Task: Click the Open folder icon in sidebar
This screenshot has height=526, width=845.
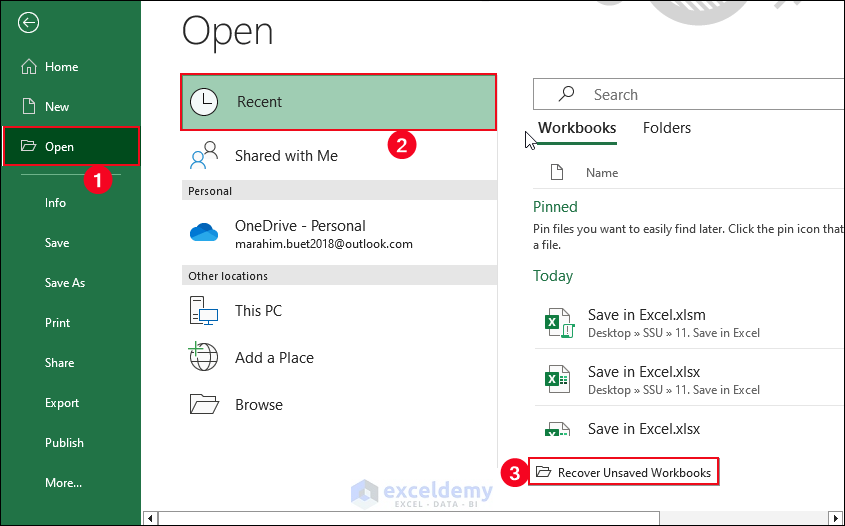Action: (28, 146)
